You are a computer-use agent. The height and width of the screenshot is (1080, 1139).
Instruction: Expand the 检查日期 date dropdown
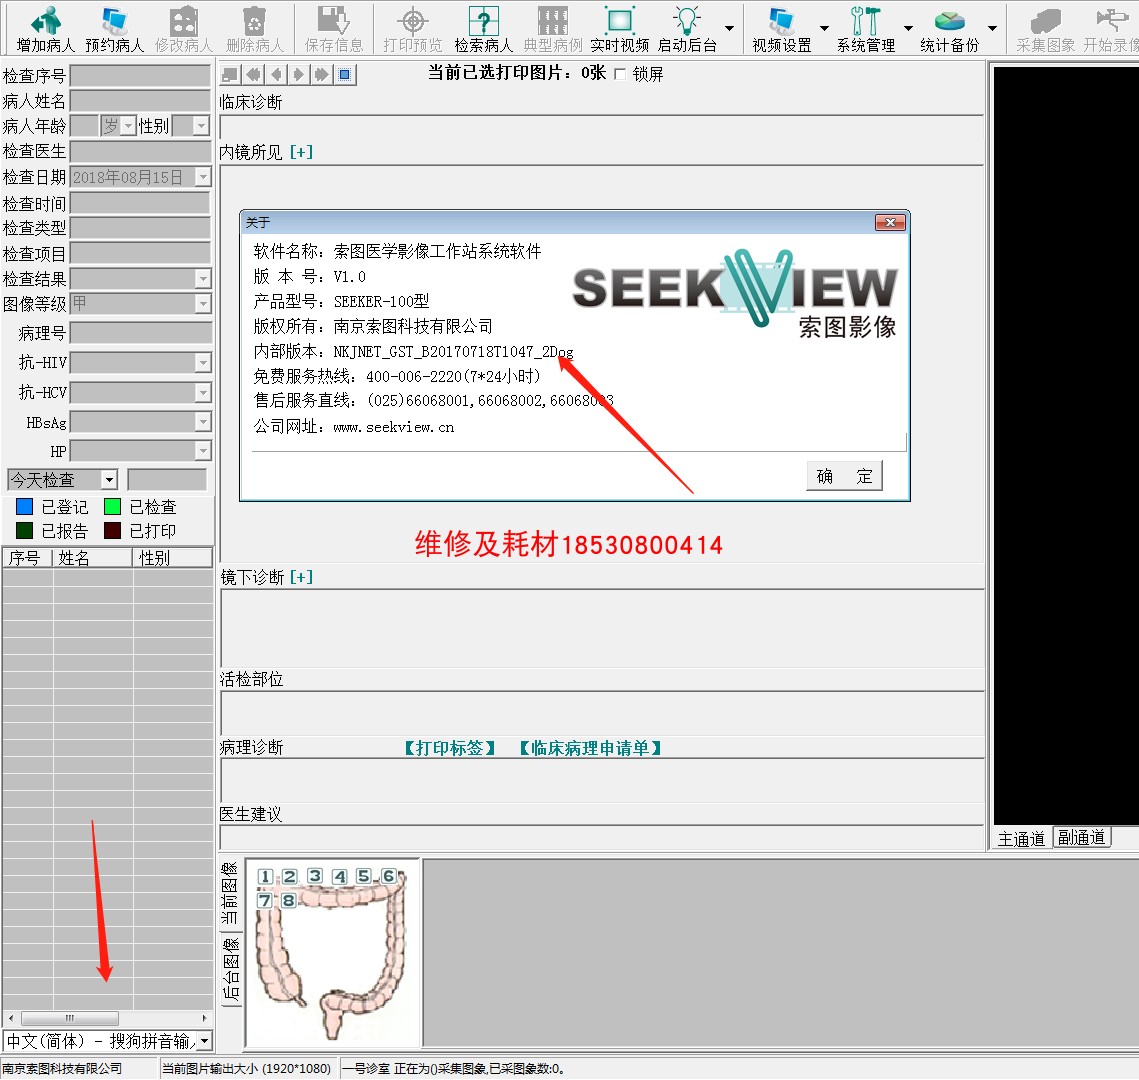[203, 177]
